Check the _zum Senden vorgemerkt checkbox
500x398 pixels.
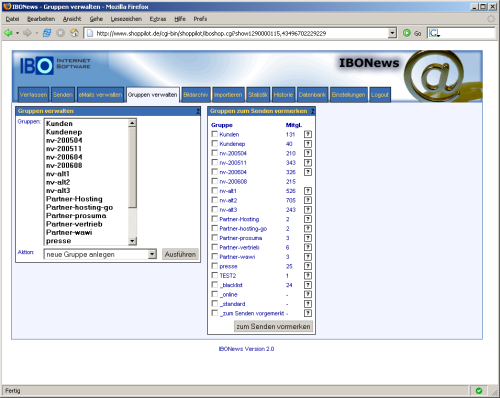[x=215, y=313]
